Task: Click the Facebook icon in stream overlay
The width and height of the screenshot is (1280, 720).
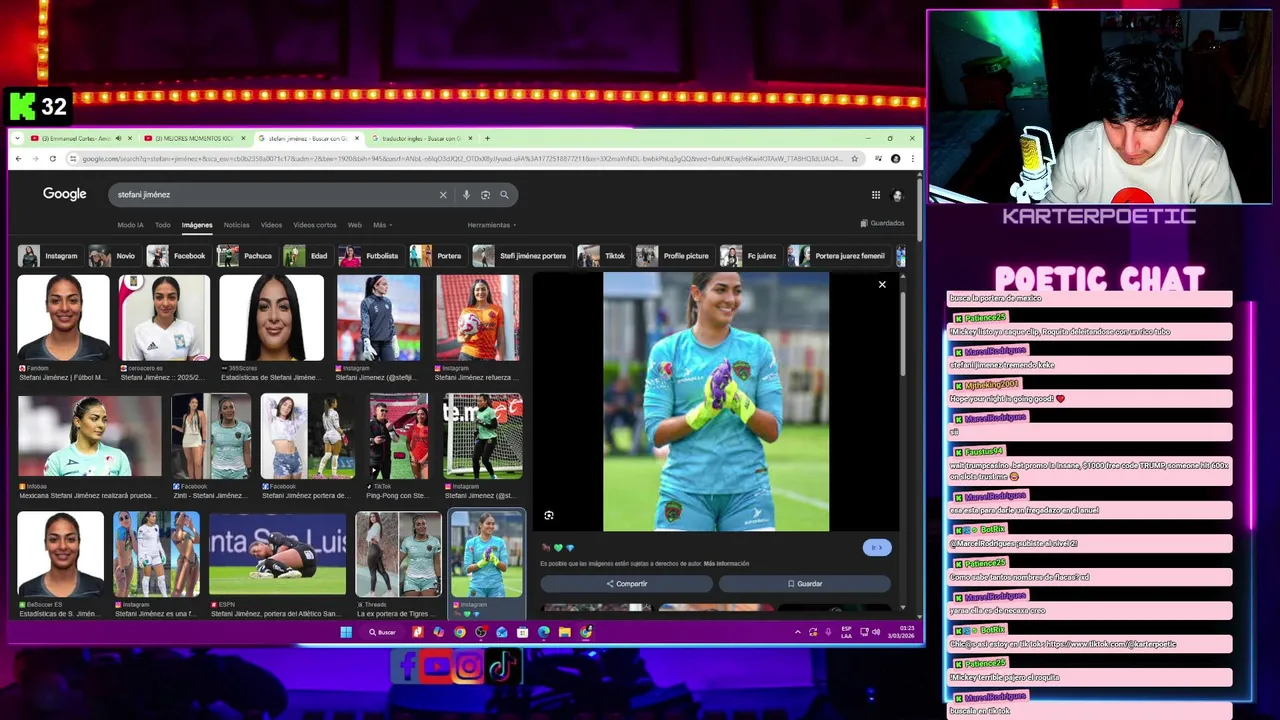Action: 405,666
